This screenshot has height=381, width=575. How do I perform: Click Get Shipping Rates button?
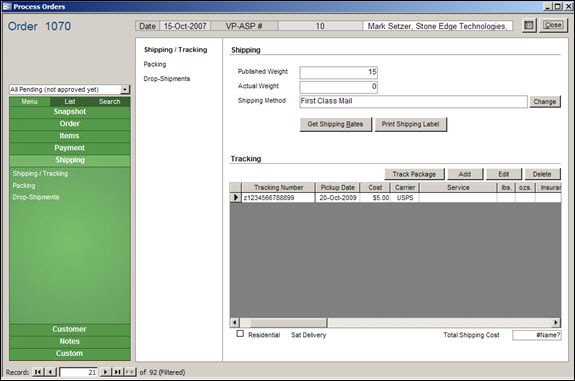[336, 124]
